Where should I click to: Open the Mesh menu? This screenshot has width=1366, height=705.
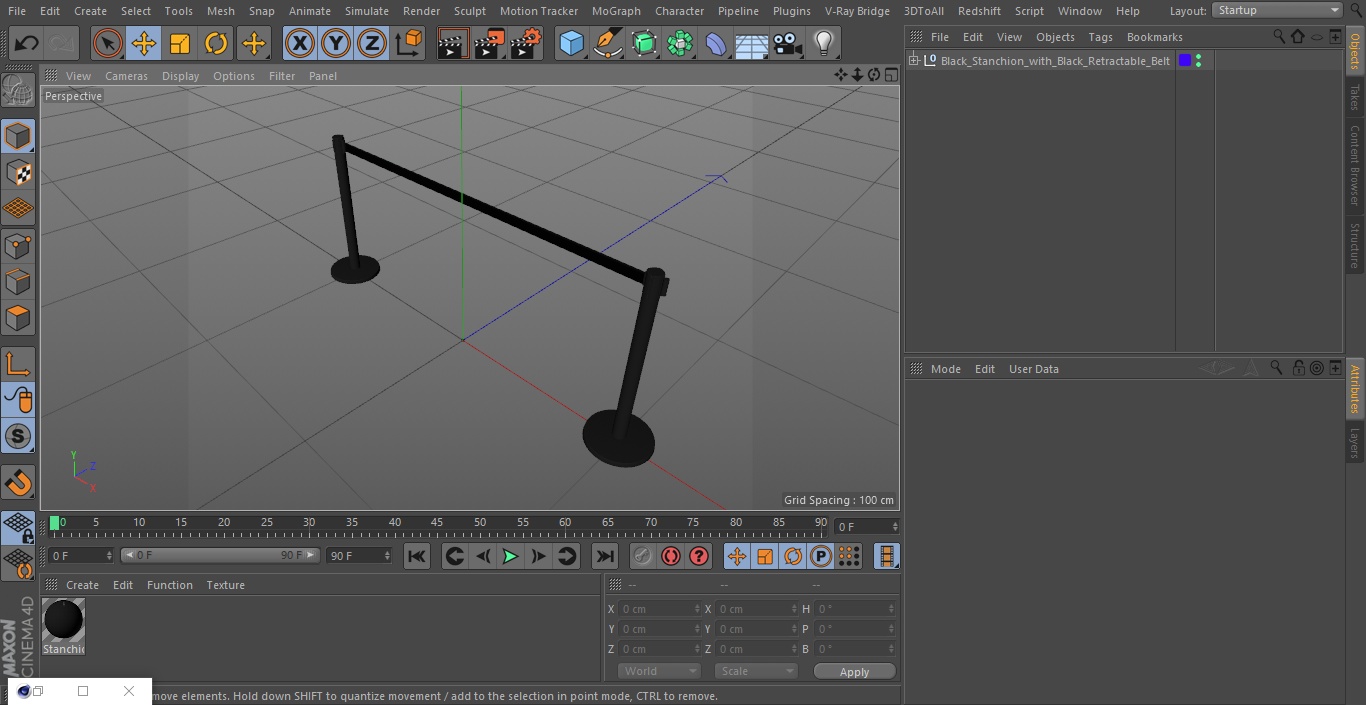220,11
